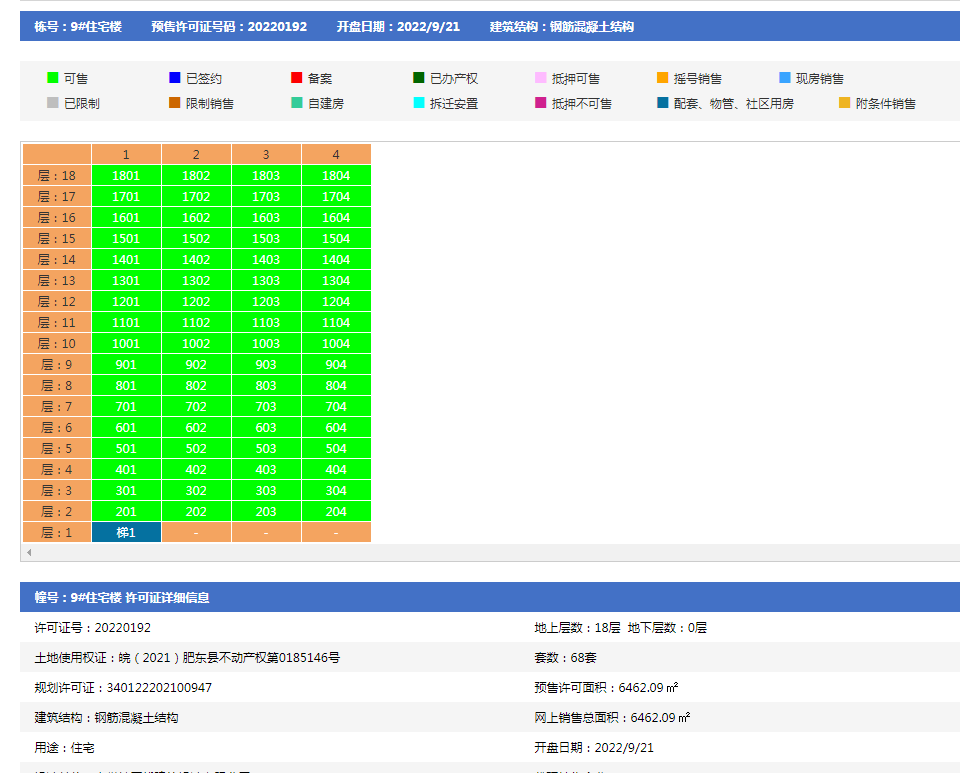Open unit 403
This screenshot has height=773, width=960.
pos(266,469)
